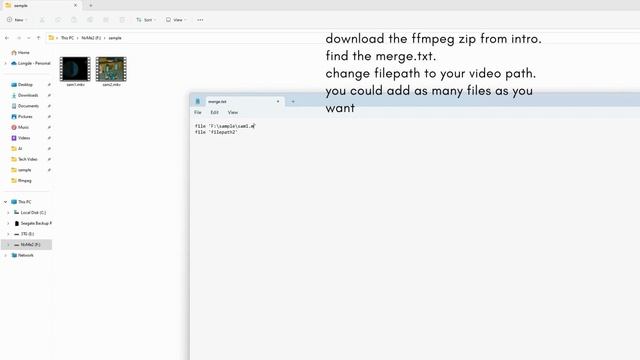Screen dimensions: 640x360
Task: Unpin Desktop using its pin icon
Action: (49, 84)
